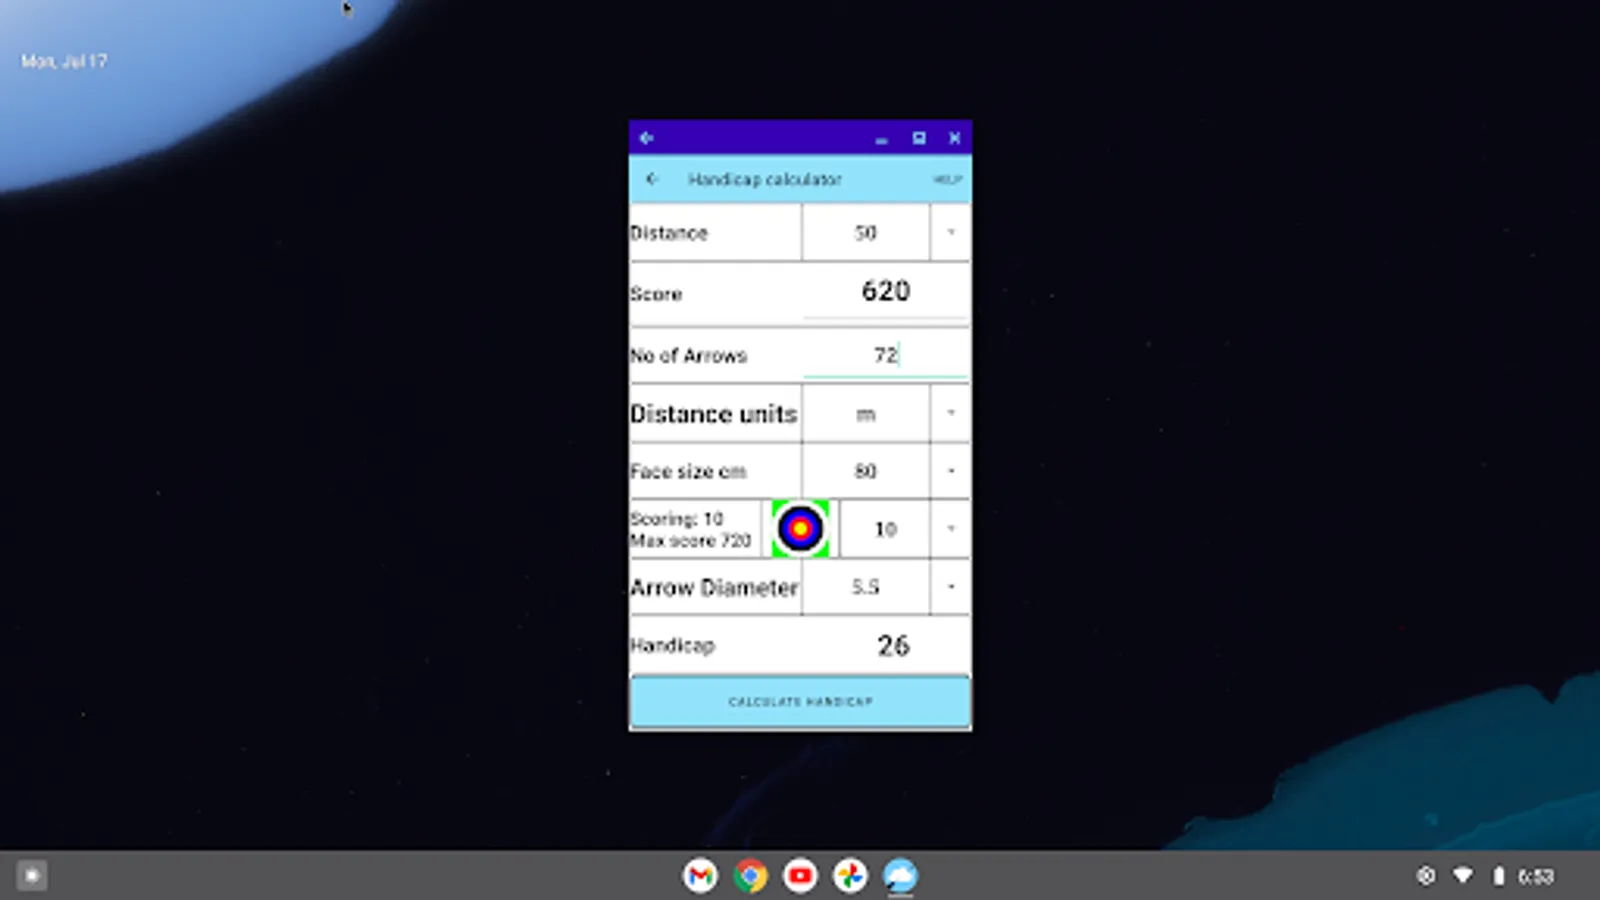
Task: Select the distance unit value m
Action: (x=866, y=413)
